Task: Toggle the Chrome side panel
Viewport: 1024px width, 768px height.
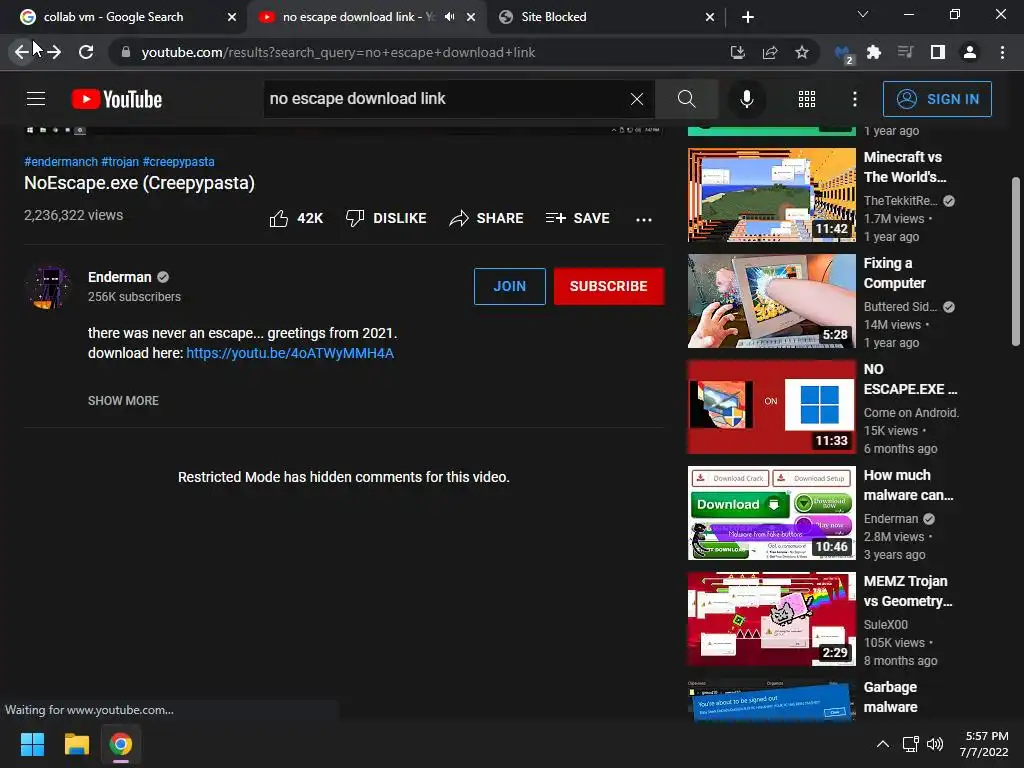Action: (938, 52)
